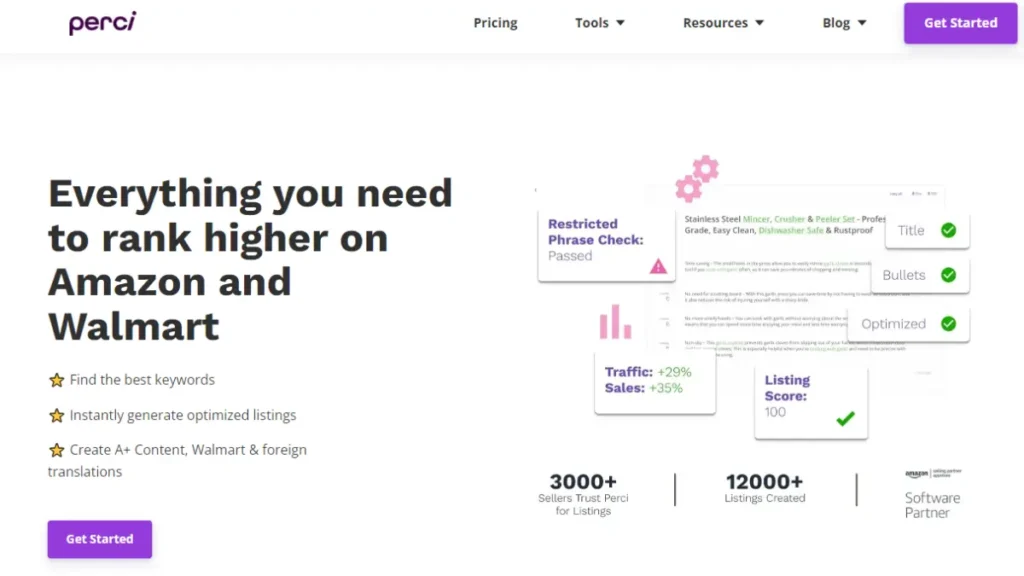This screenshot has height=576, width=1024.
Task: Click the Perci logo
Action: click(103, 23)
